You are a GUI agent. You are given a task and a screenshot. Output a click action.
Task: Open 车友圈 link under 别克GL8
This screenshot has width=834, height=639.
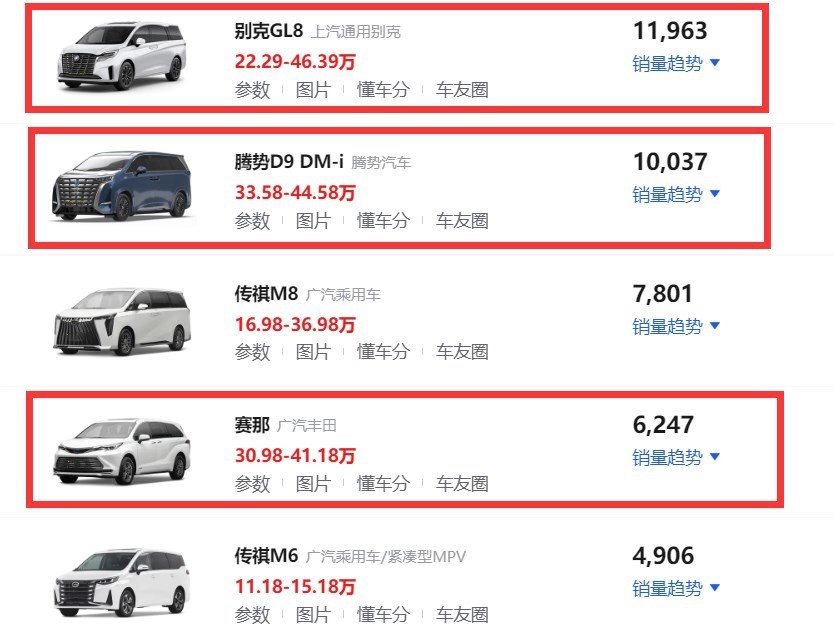[462, 90]
